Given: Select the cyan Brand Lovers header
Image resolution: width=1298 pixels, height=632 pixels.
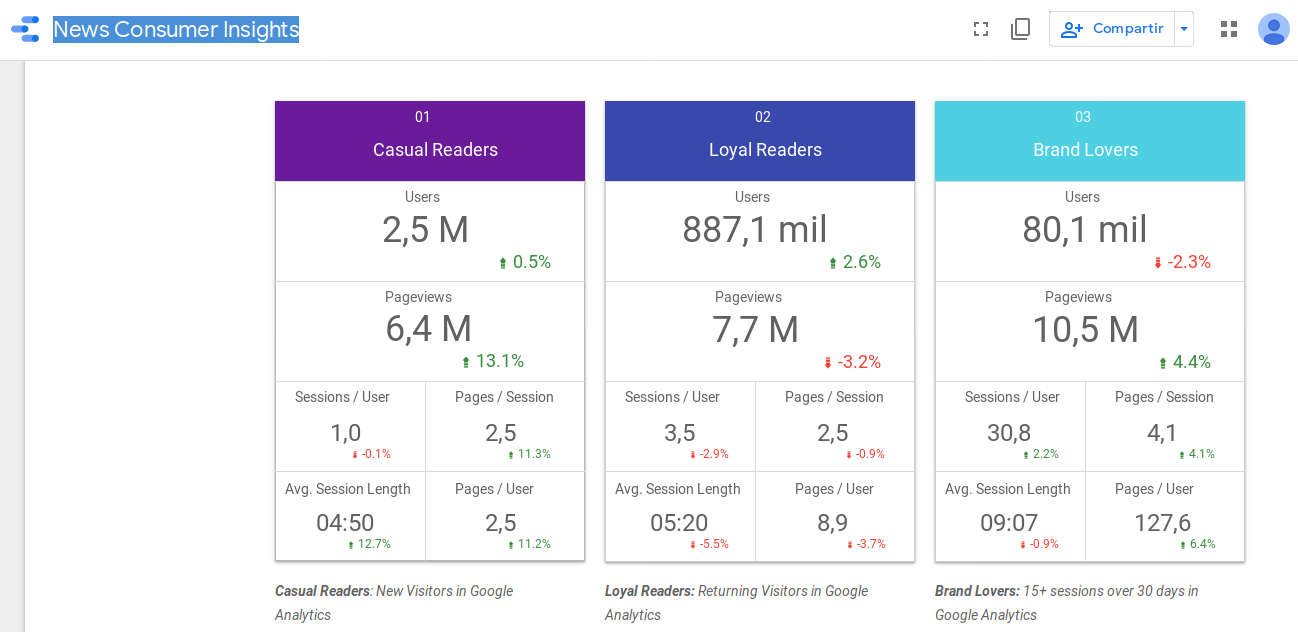Looking at the screenshot, I should click(x=1090, y=141).
